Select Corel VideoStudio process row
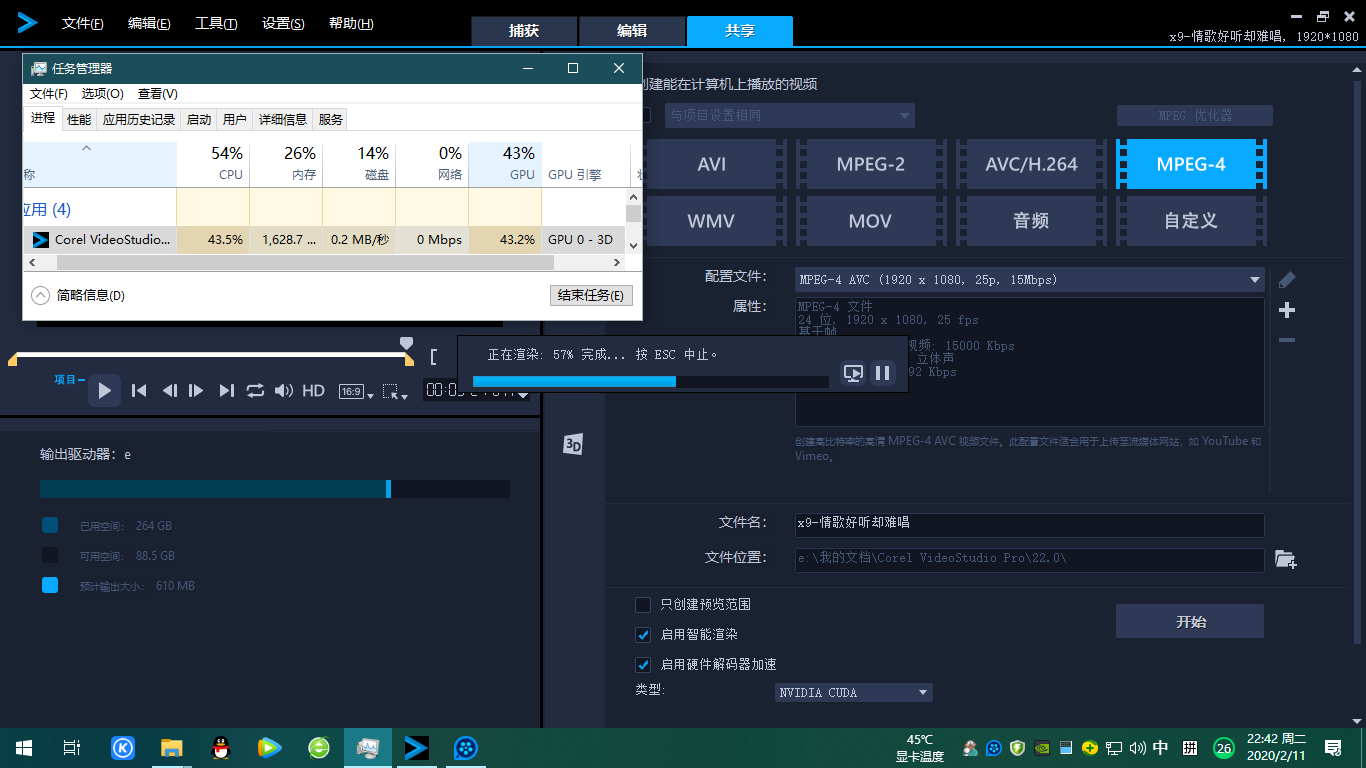1366x768 pixels. pos(324,240)
